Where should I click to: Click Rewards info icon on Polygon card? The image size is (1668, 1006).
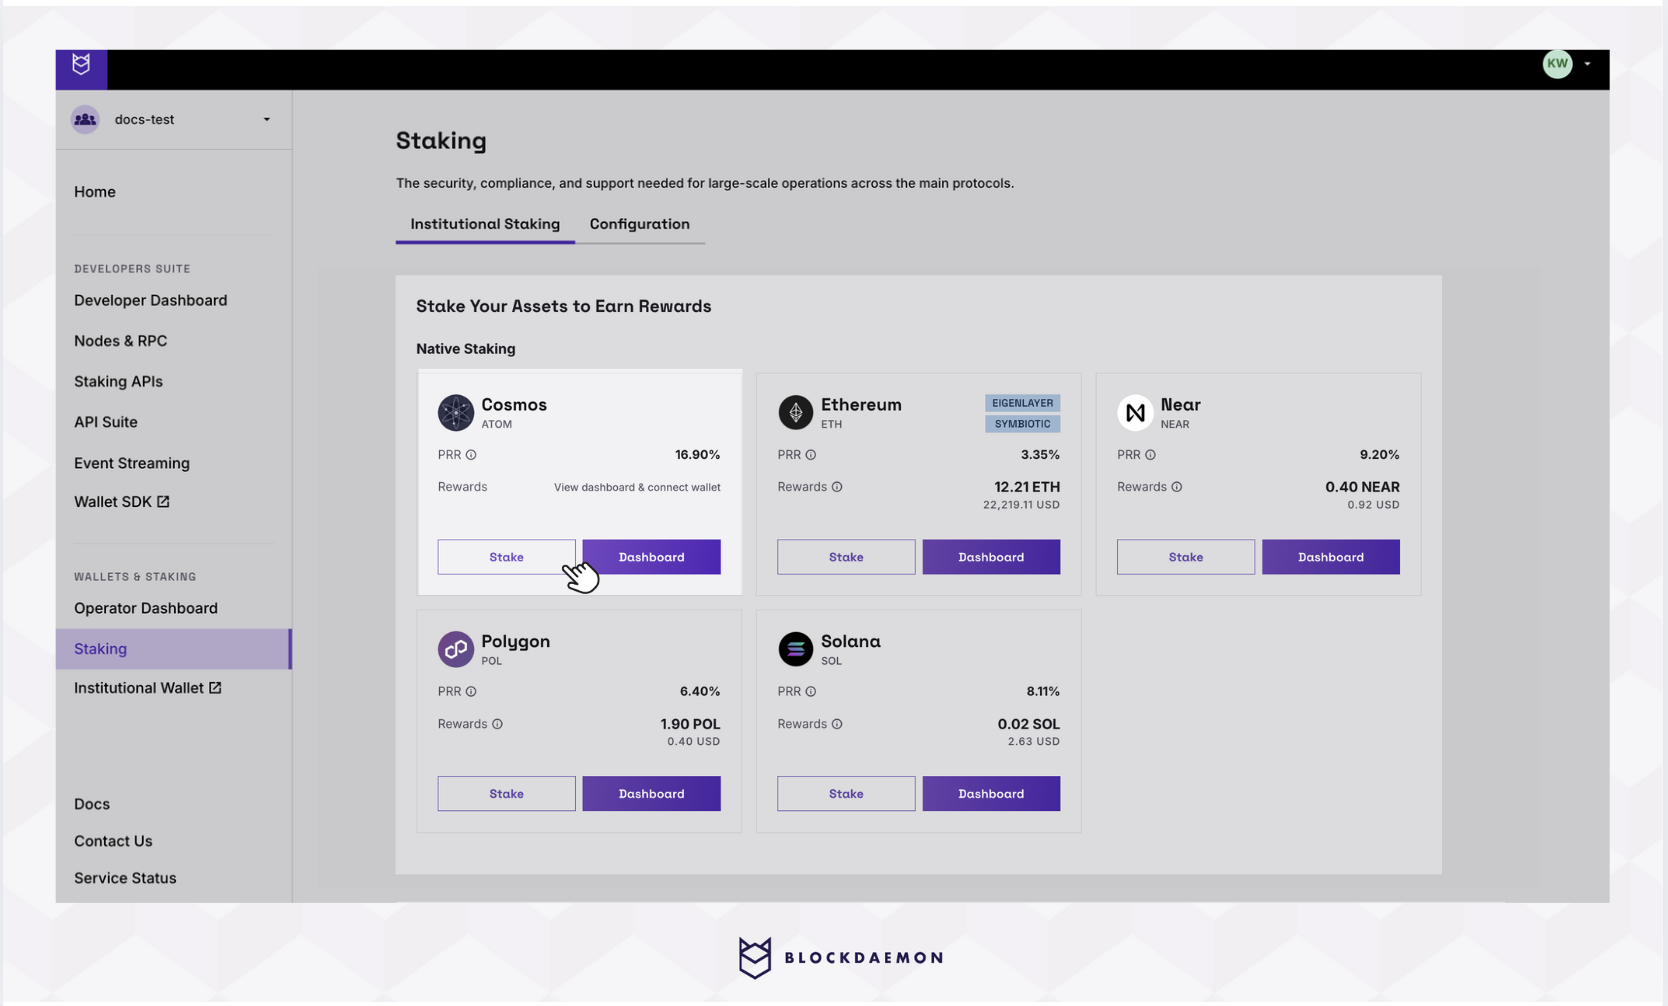[497, 724]
